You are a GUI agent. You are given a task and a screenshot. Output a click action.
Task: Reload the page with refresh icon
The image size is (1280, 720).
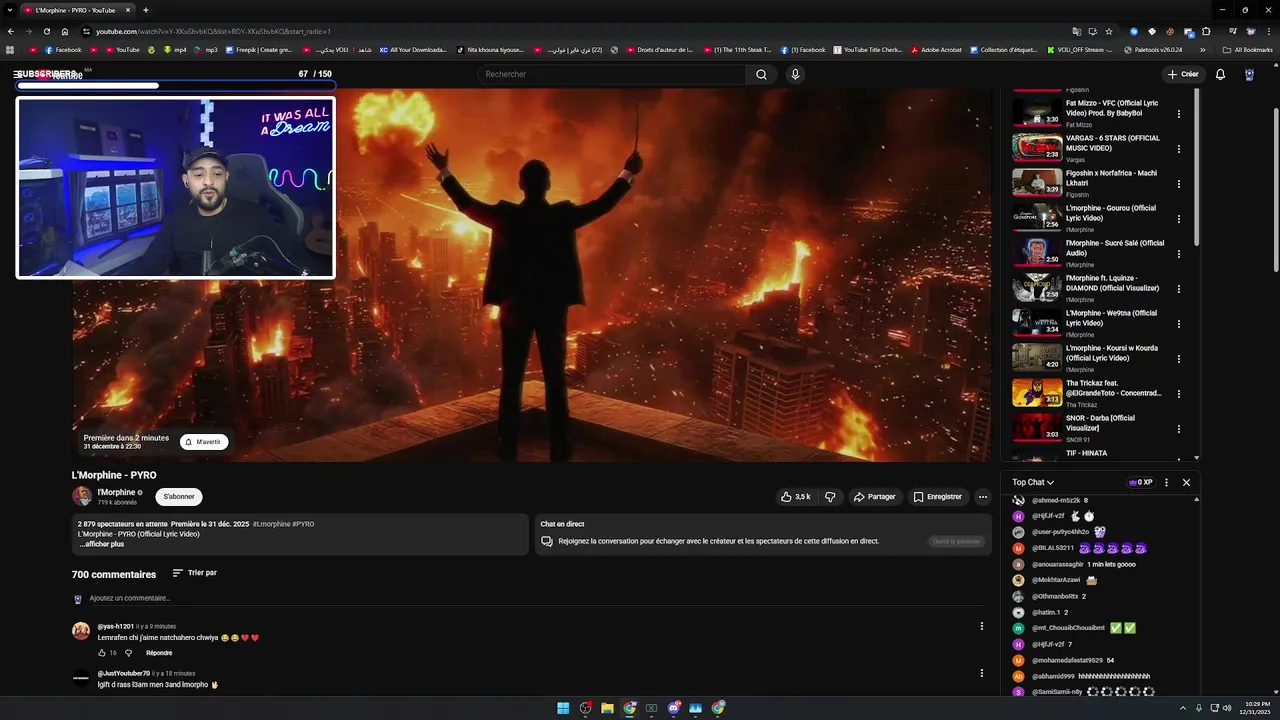pos(46,31)
